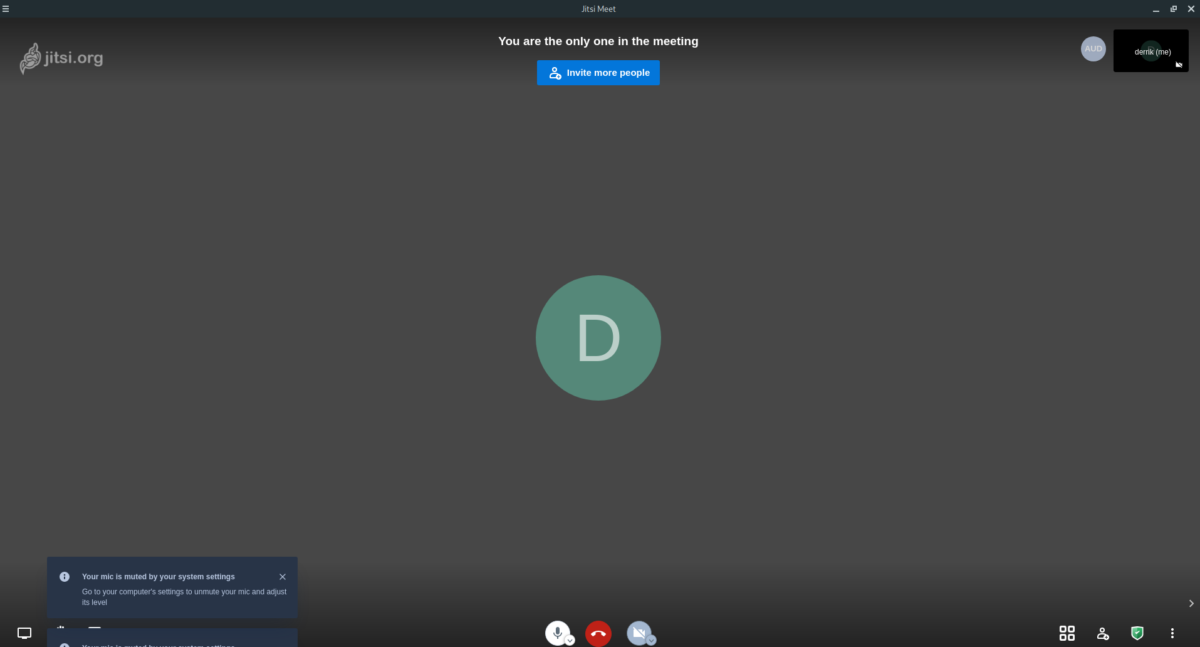Click the large D avatar circle
The width and height of the screenshot is (1200, 647).
(x=598, y=337)
